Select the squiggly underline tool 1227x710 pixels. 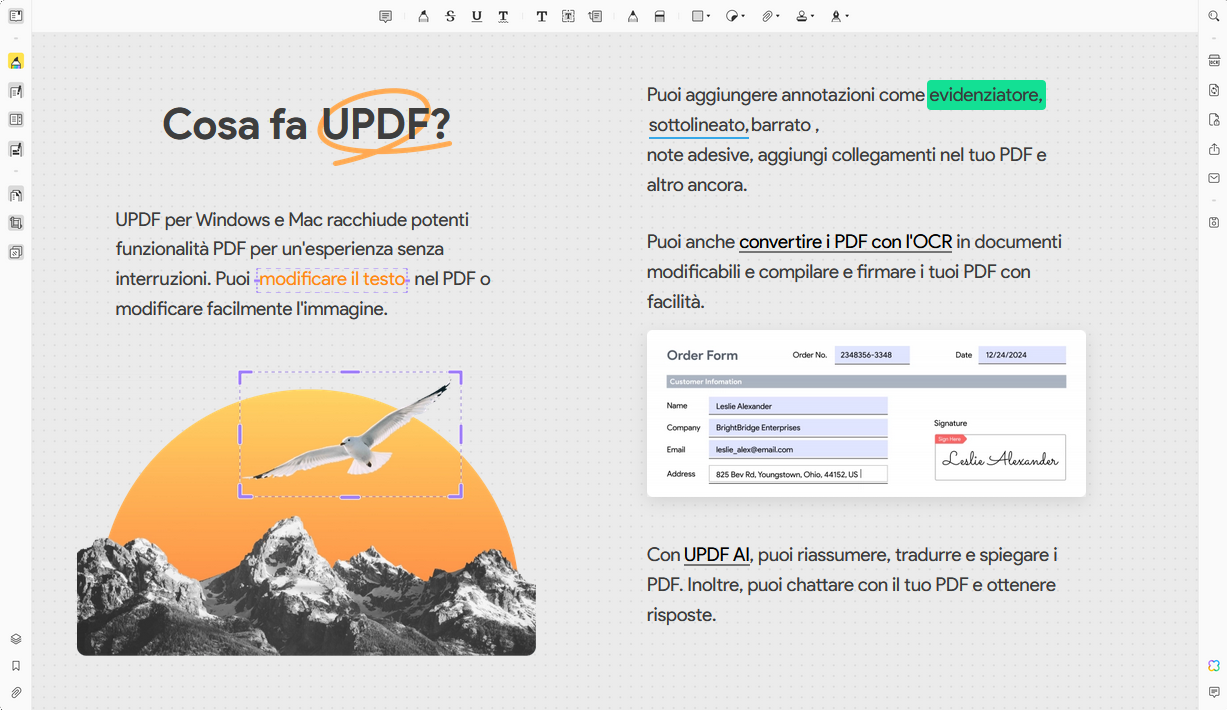coord(503,16)
